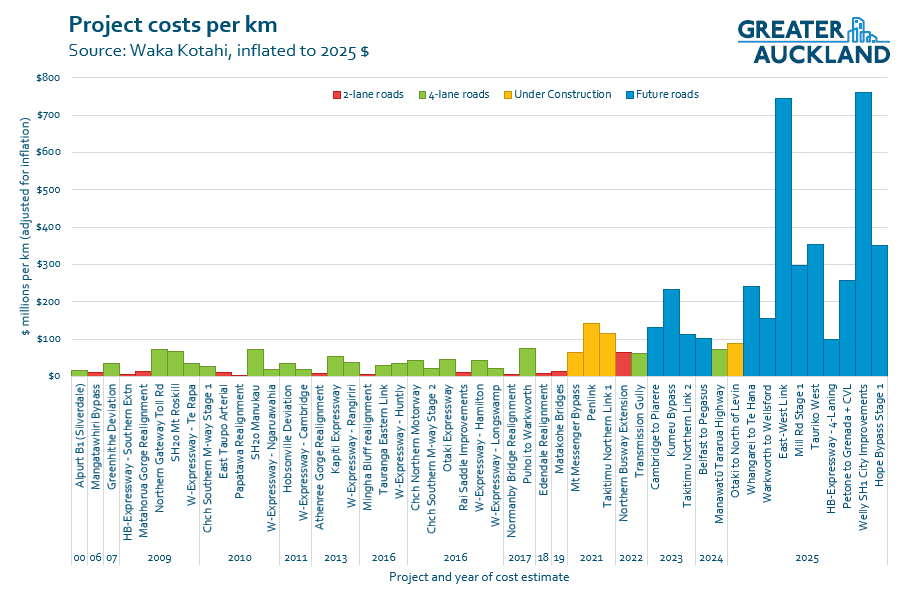
Task: Select the Future roads legend label
Action: coord(670,95)
